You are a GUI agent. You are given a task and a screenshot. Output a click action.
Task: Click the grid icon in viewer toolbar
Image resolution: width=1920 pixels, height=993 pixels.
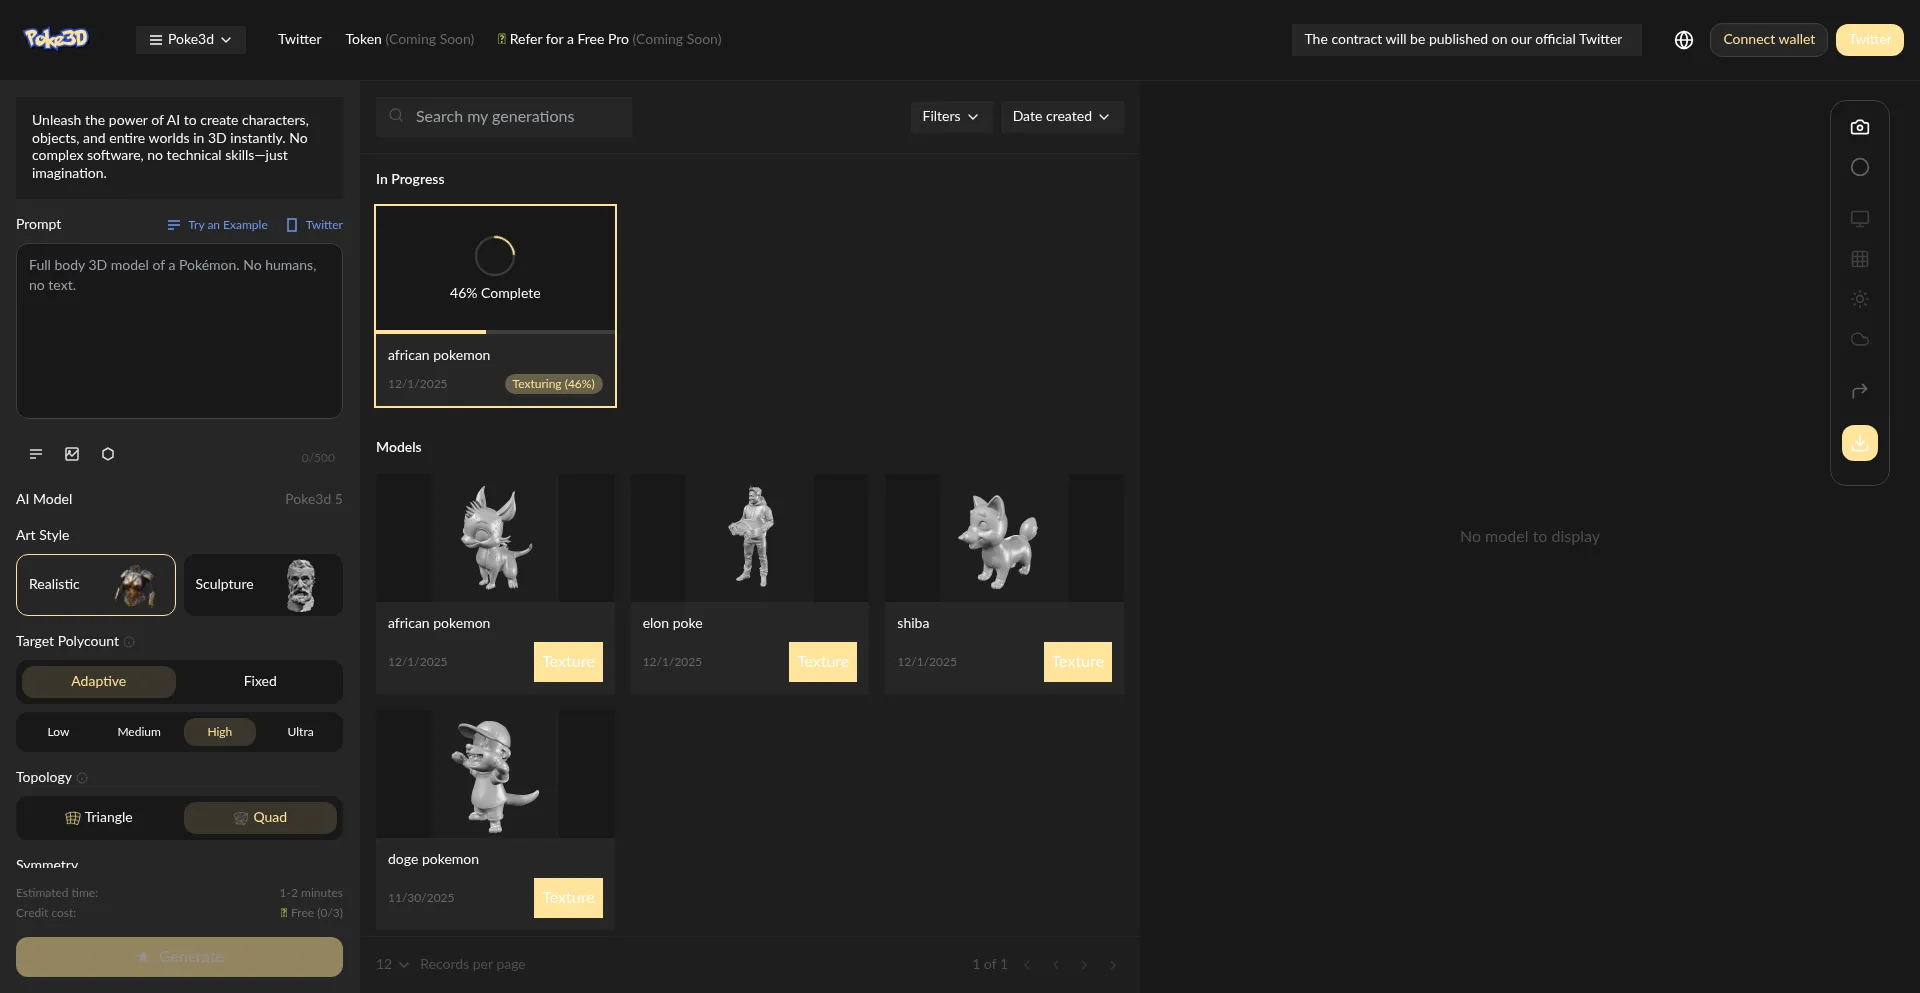pos(1859,259)
